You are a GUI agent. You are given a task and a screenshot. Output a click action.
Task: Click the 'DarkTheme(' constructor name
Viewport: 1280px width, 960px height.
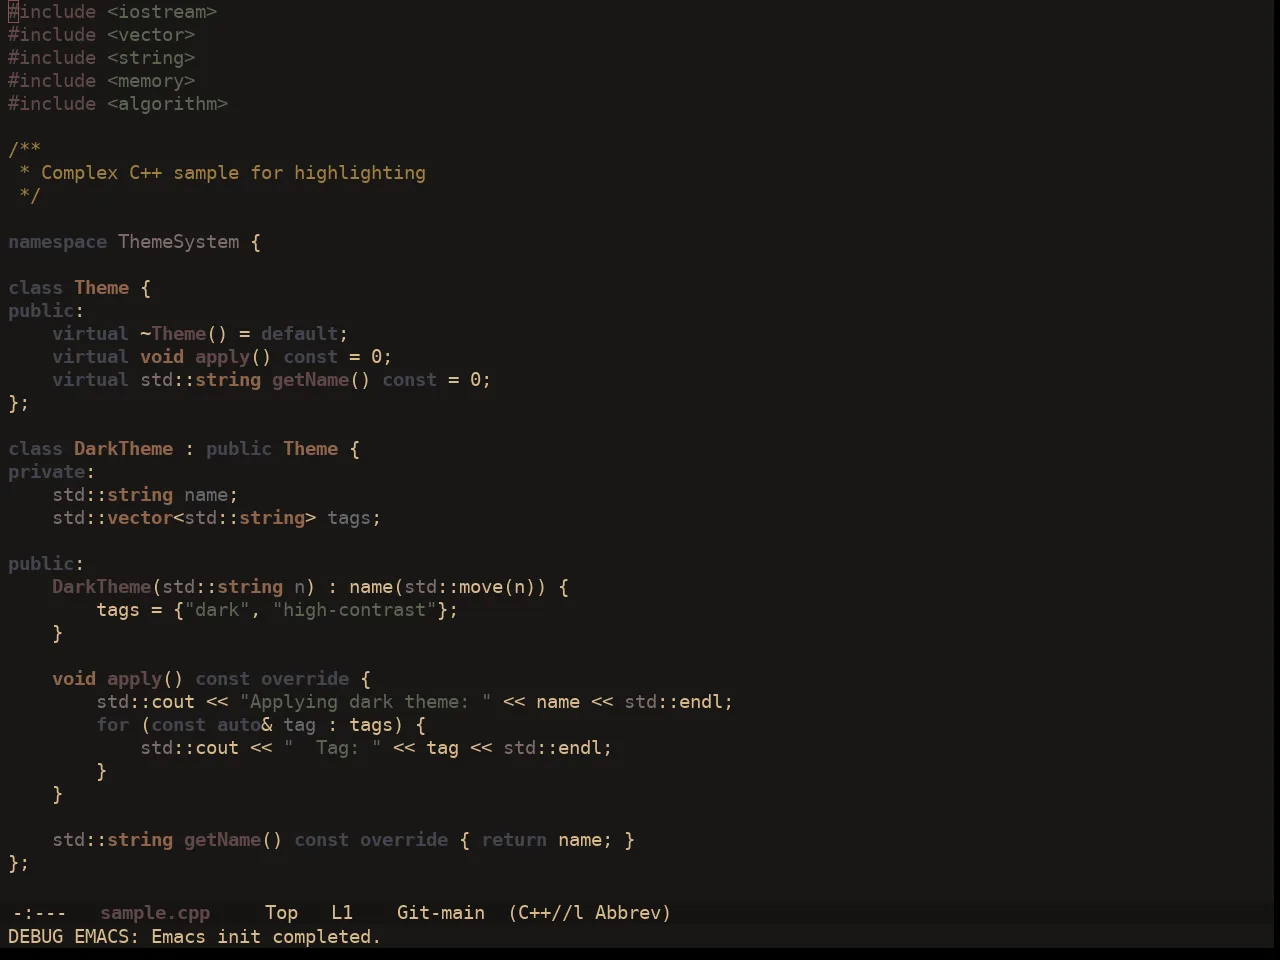(x=107, y=587)
